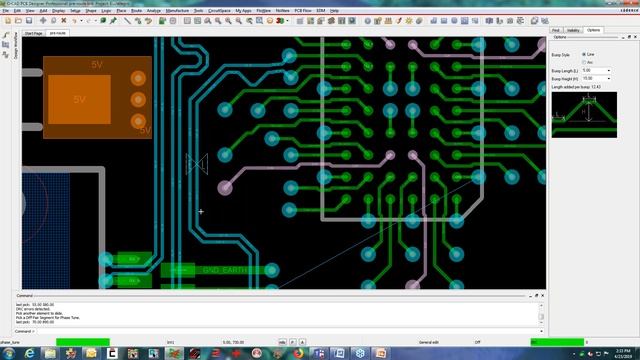The width and height of the screenshot is (640, 360).
Task: Select the Line bump style radio button
Action: (584, 54)
